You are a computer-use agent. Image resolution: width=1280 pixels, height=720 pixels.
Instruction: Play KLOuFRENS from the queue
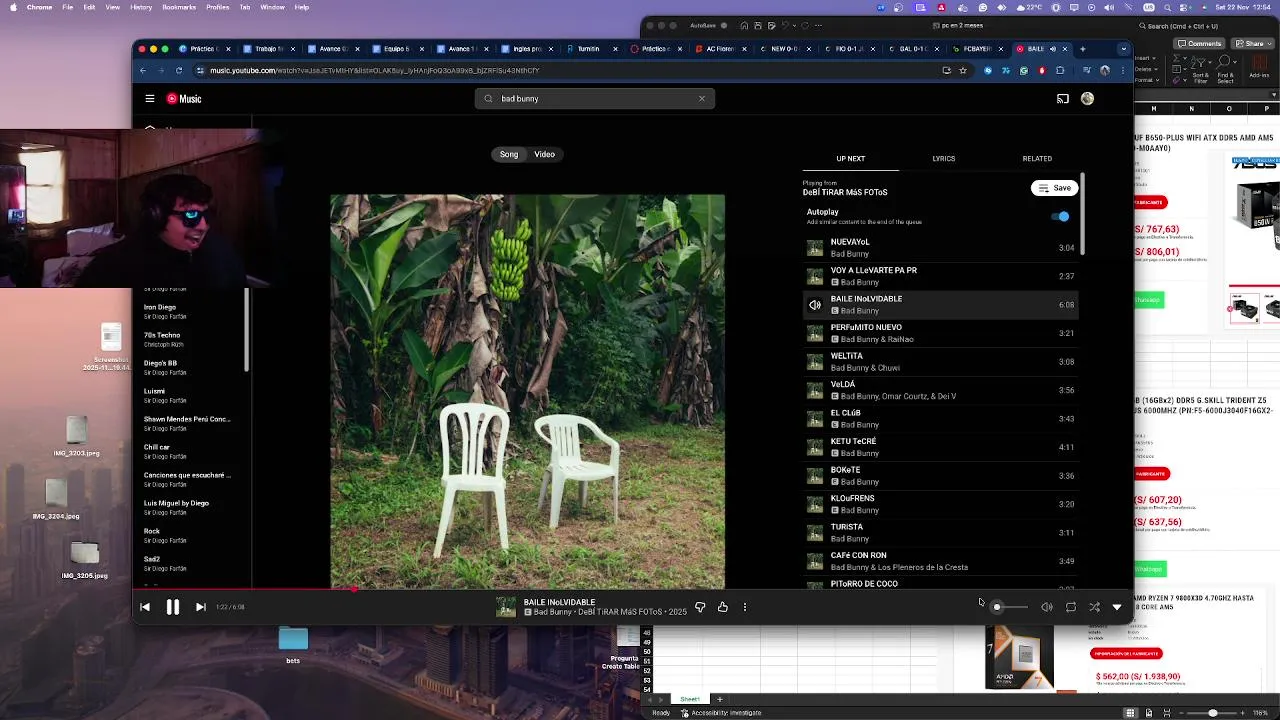pyautogui.click(x=940, y=504)
